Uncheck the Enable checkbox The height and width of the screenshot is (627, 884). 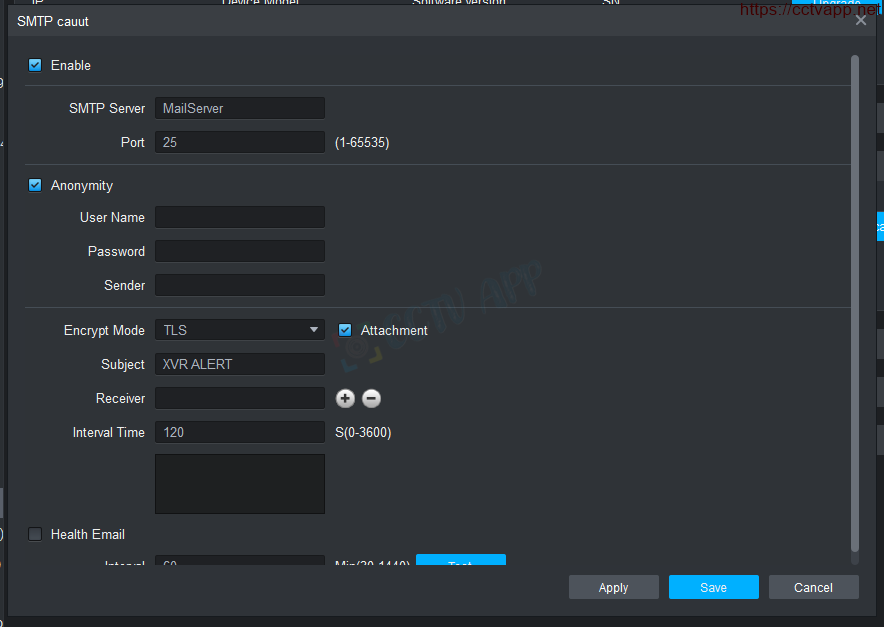(x=35, y=66)
